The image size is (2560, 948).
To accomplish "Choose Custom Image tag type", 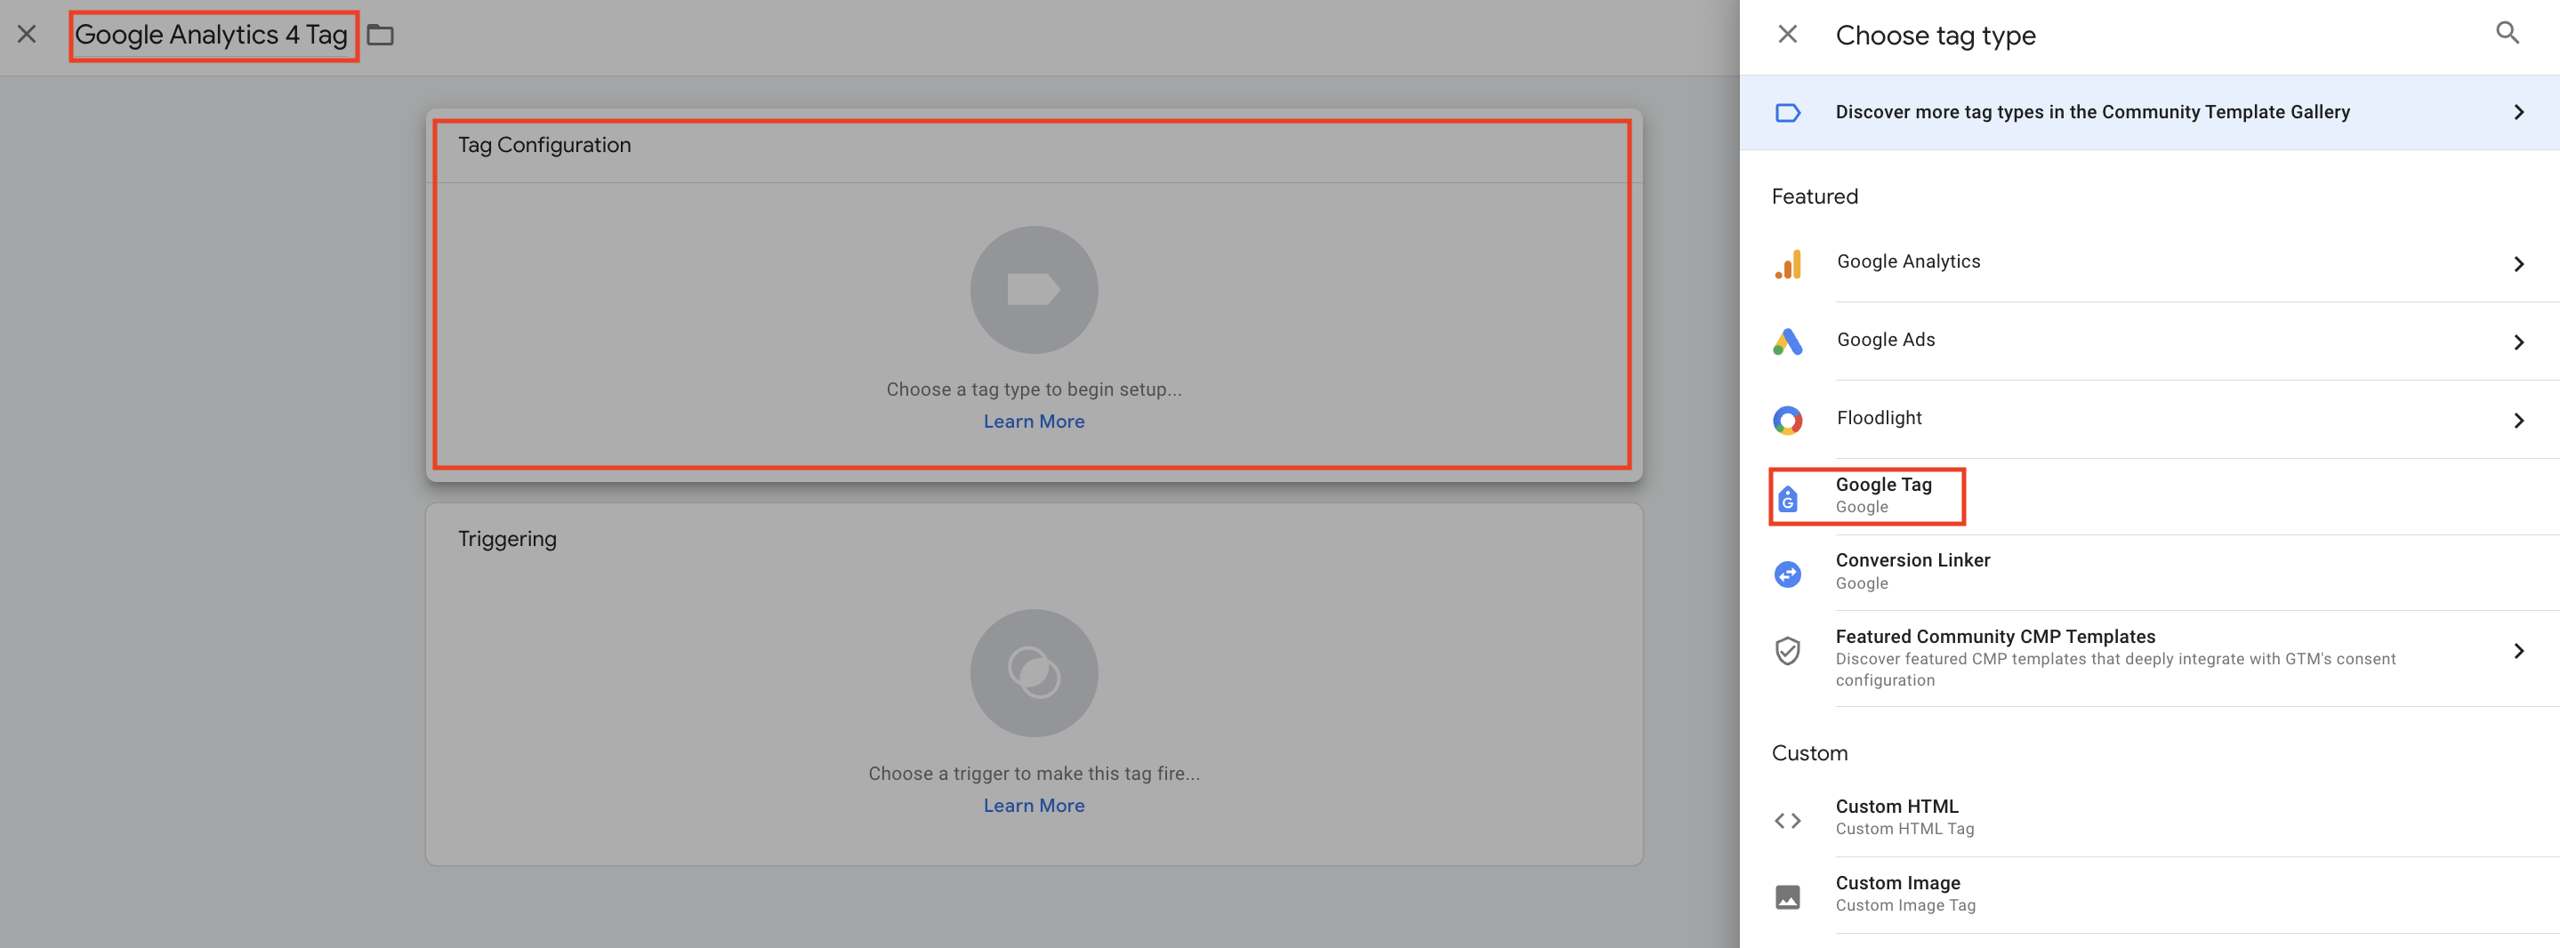I will click(2150, 894).
